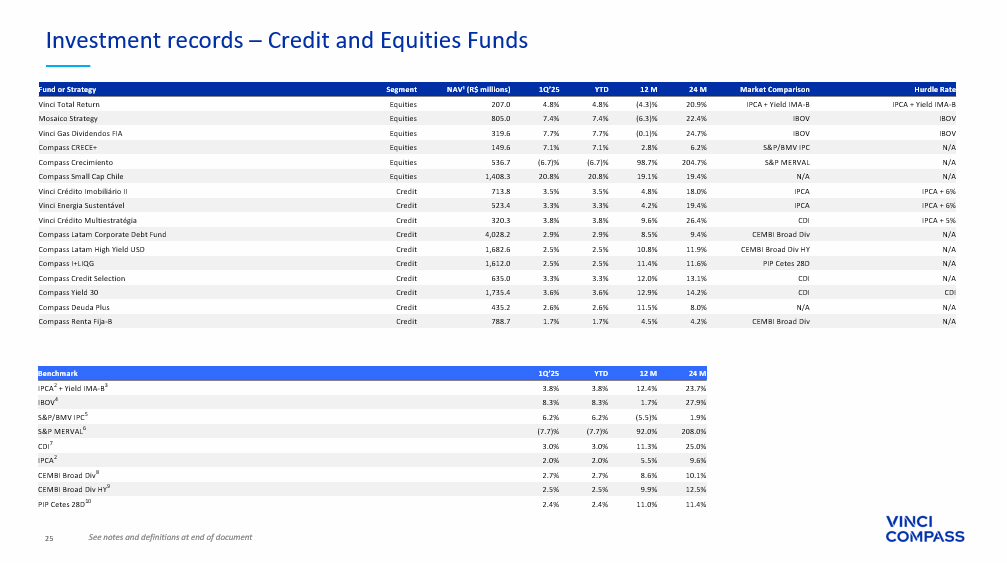Select the 'IPCA + 5%' hurdle rate
This screenshot has width=1007, height=563.
coord(939,220)
